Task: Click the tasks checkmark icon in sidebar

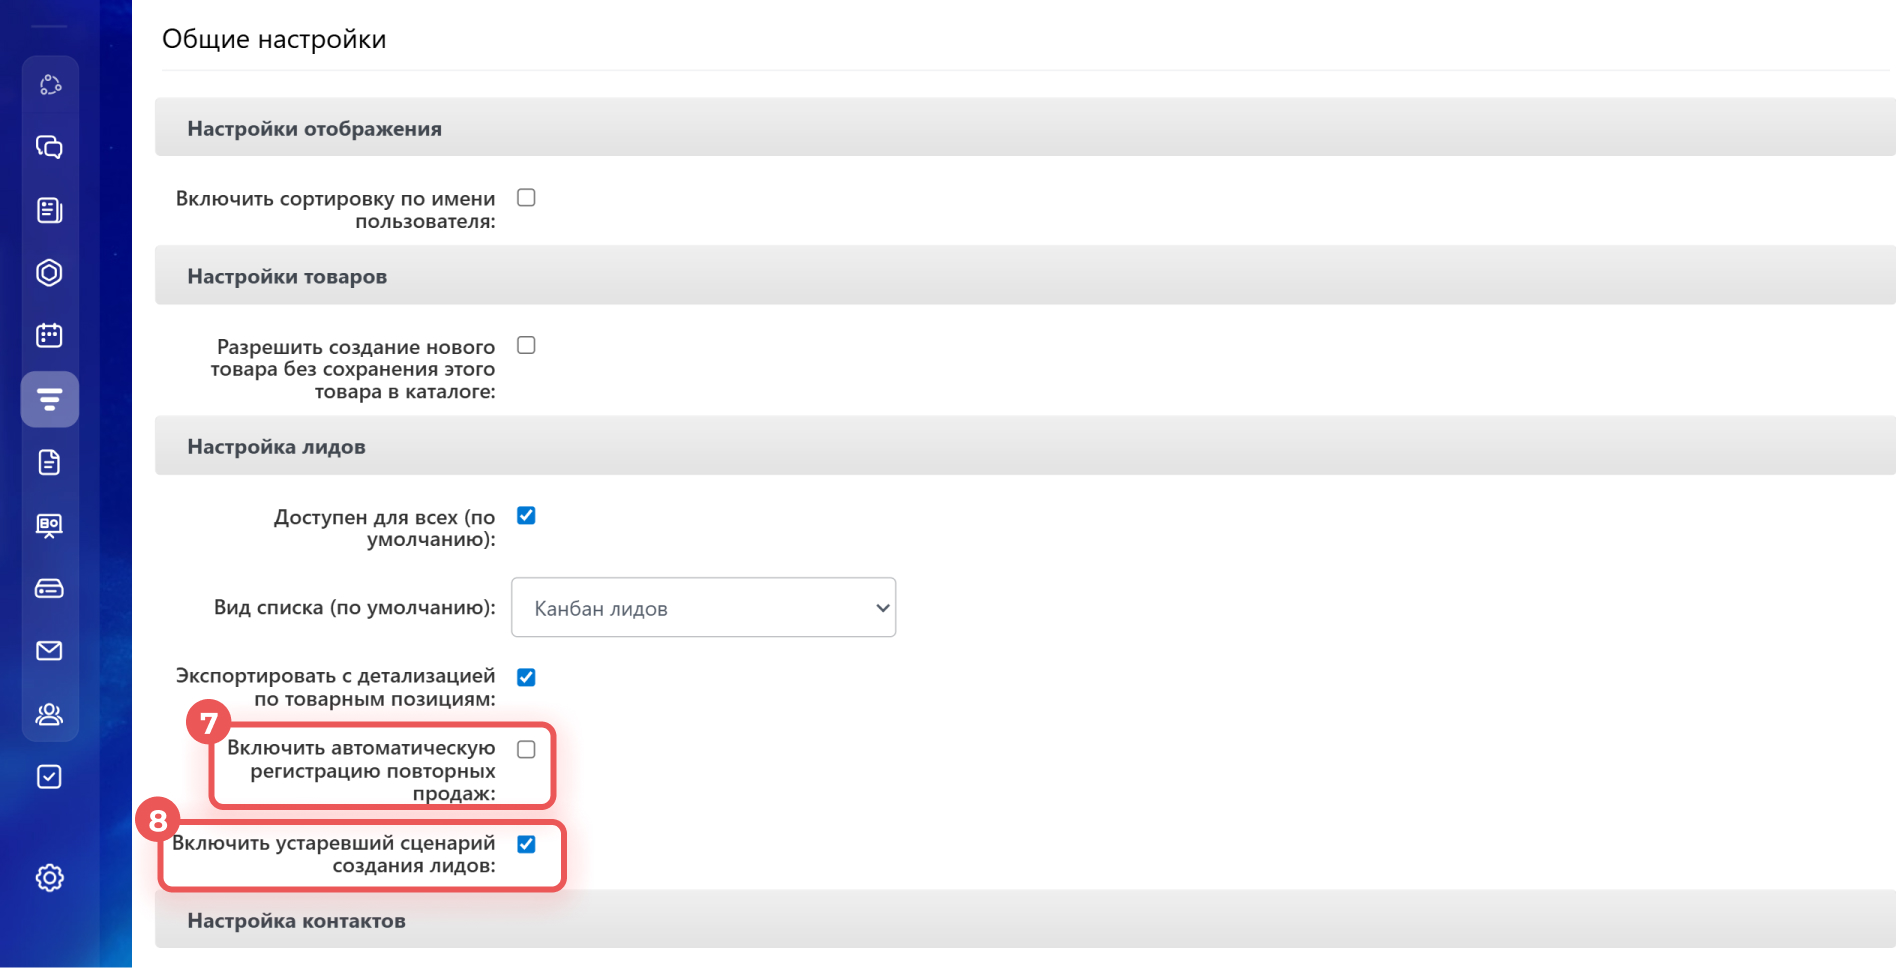Action: (x=49, y=777)
